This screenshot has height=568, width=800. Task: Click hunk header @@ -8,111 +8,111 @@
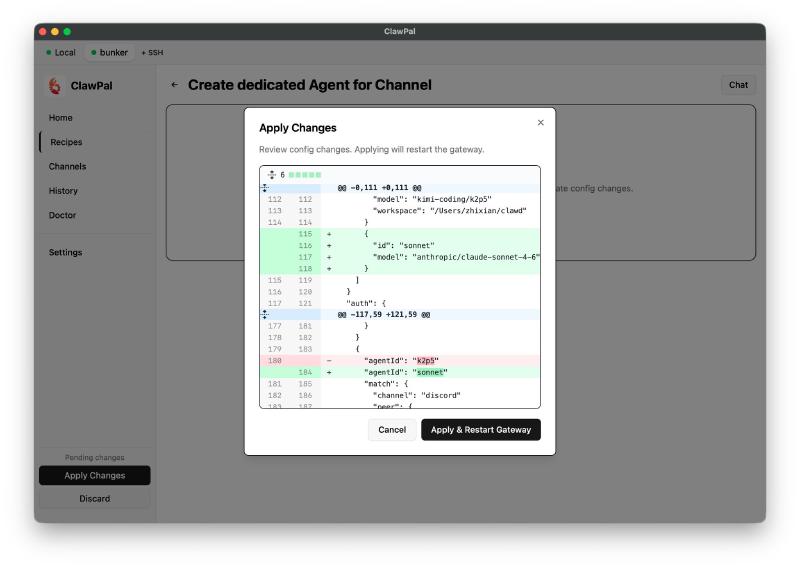click(x=379, y=188)
